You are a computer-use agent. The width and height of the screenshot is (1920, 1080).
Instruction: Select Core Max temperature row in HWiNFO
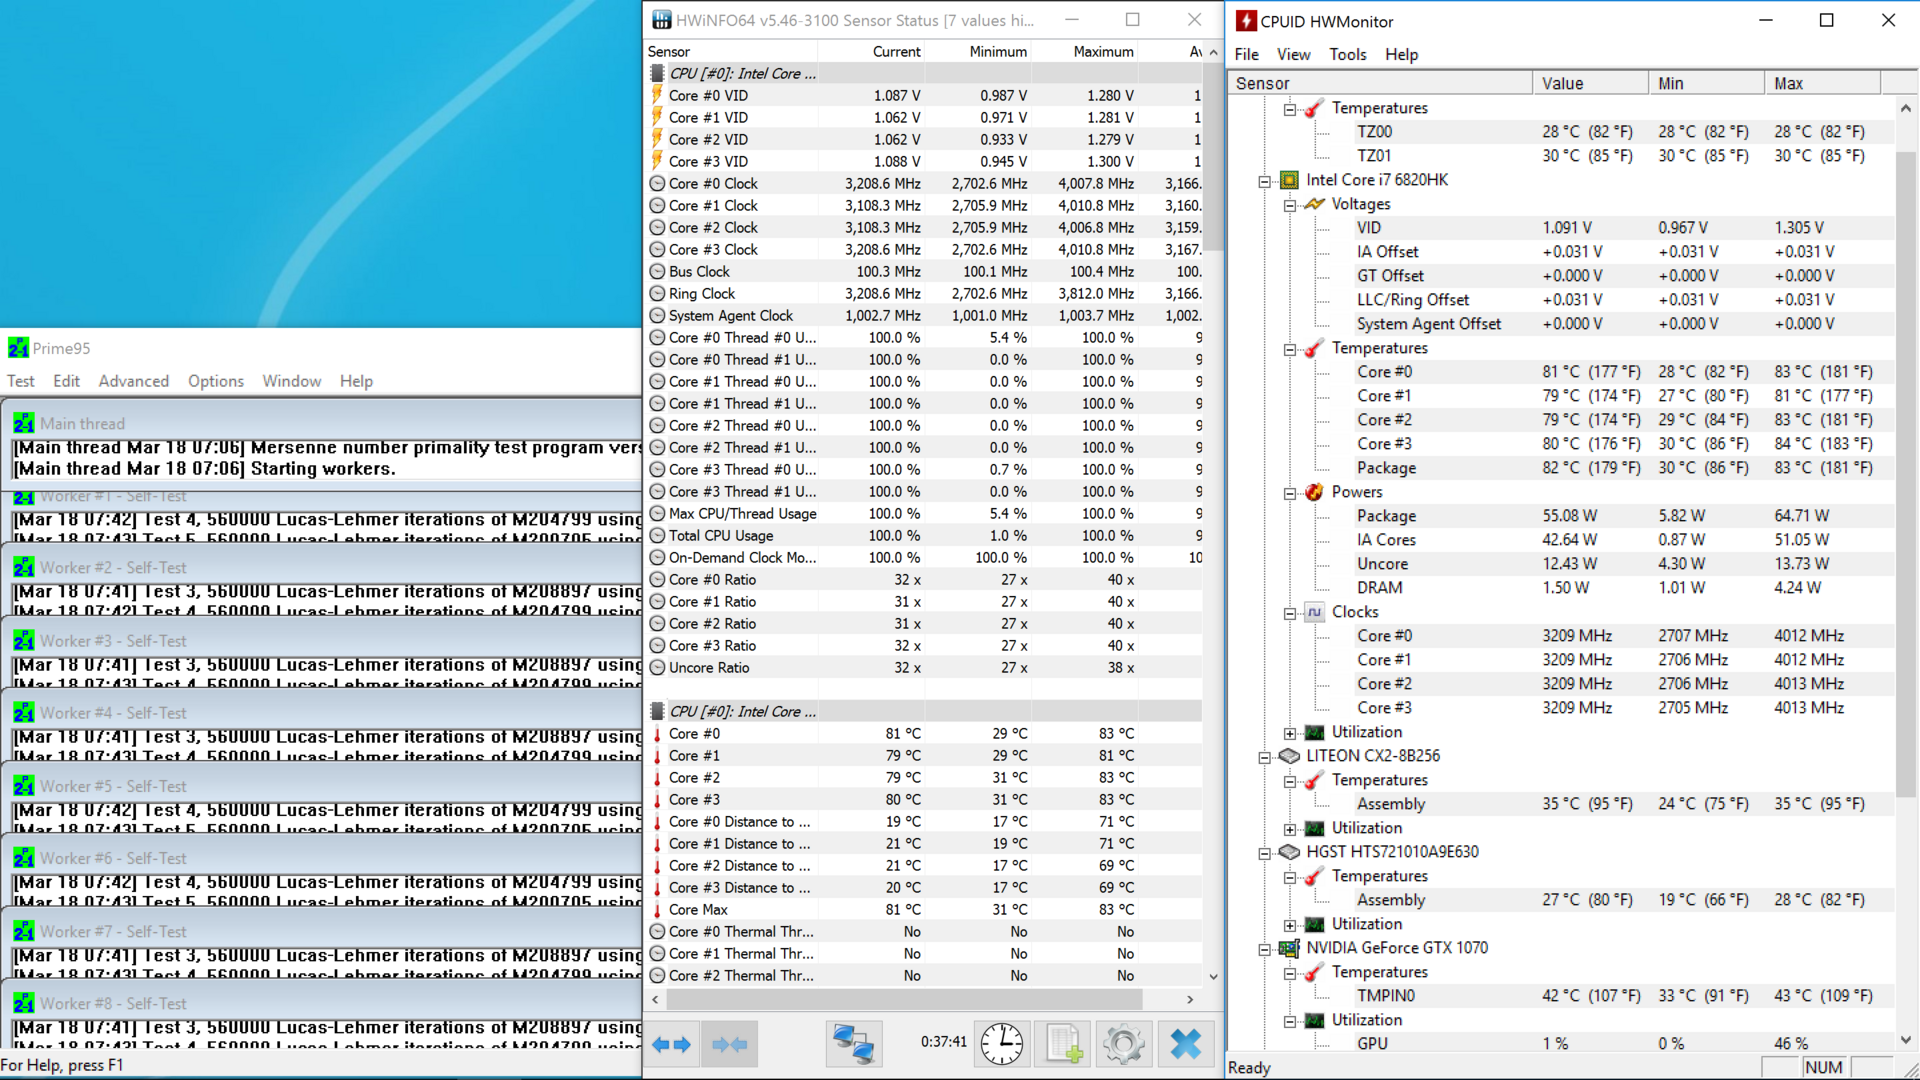tap(924, 910)
